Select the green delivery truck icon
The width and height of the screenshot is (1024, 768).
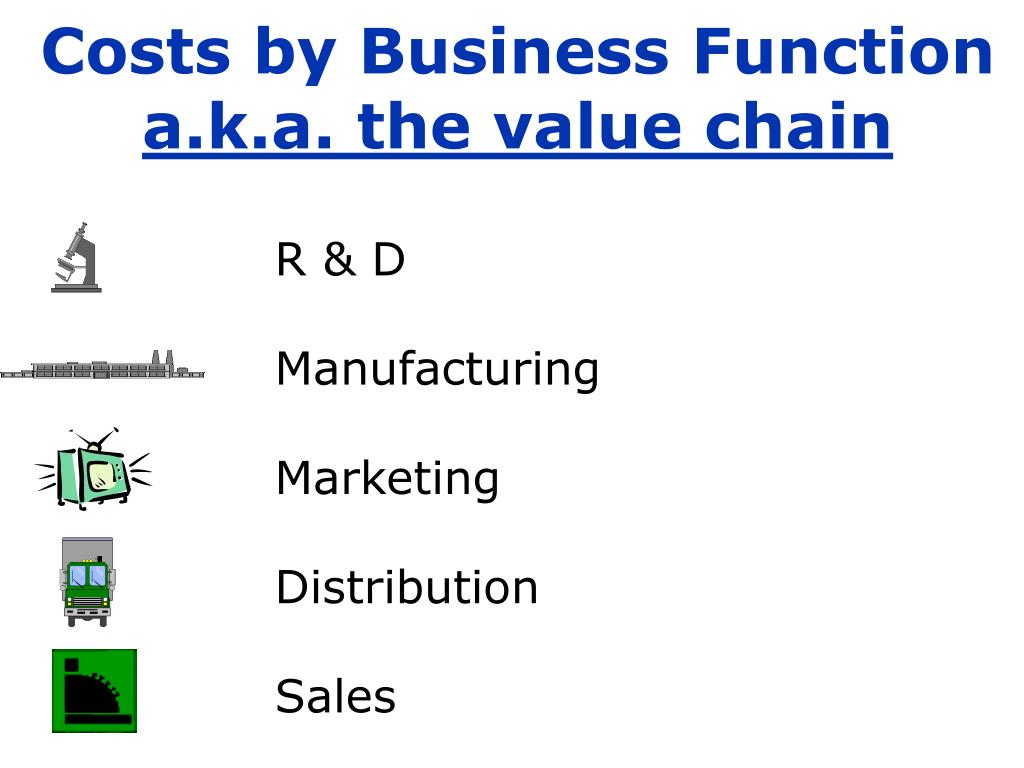[88, 582]
